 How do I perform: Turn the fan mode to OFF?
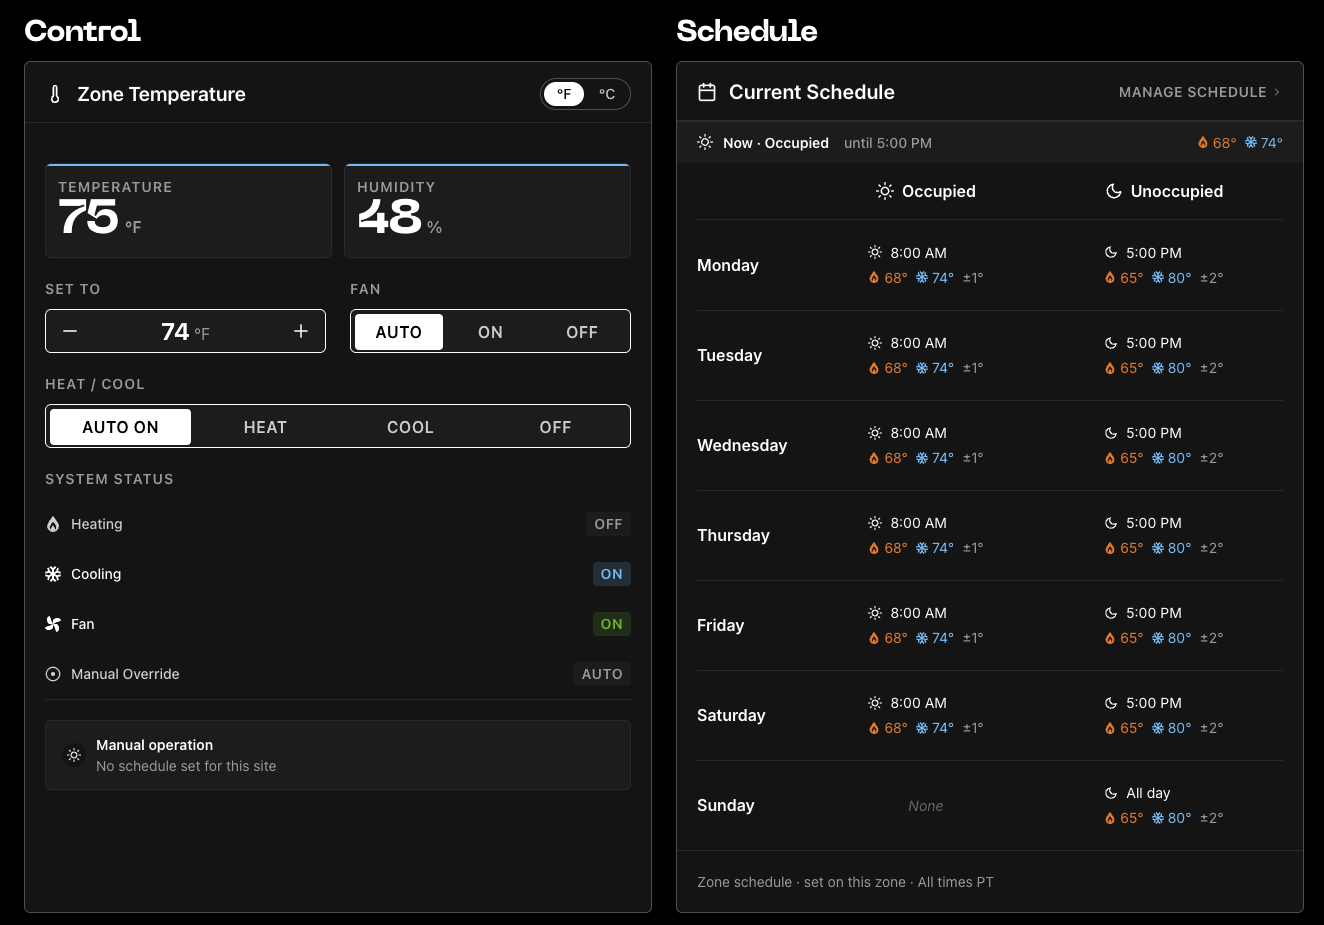click(582, 332)
